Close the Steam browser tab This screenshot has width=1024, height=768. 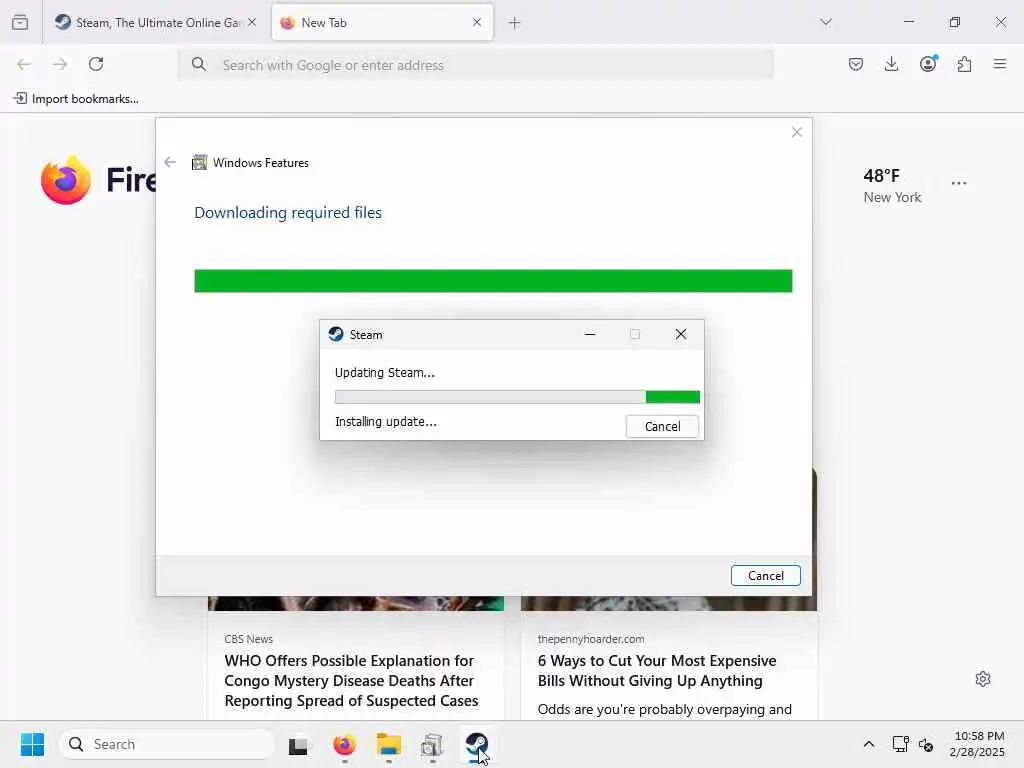pyautogui.click(x=252, y=22)
